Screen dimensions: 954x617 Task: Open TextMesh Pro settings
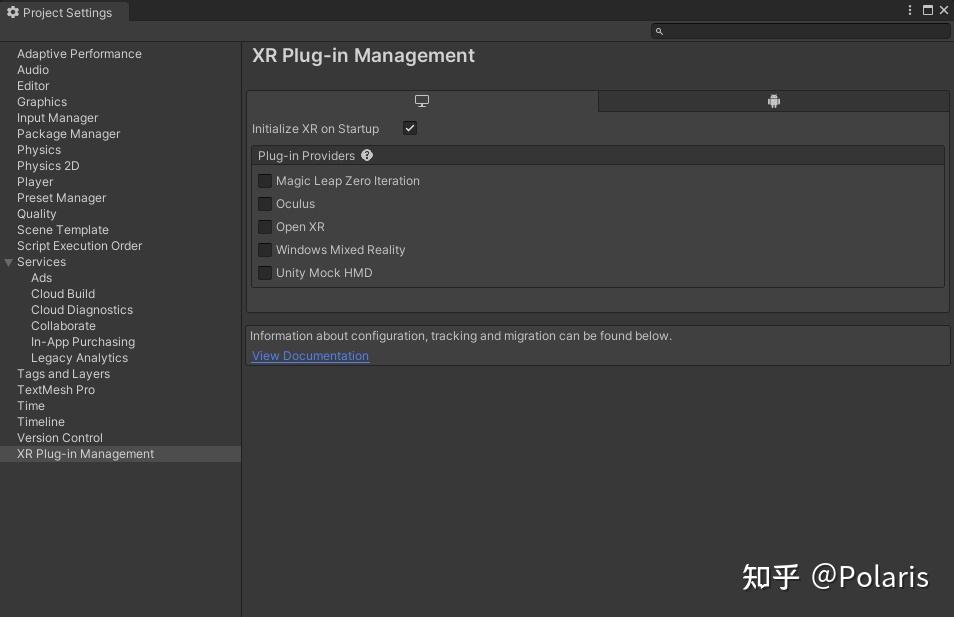click(56, 390)
